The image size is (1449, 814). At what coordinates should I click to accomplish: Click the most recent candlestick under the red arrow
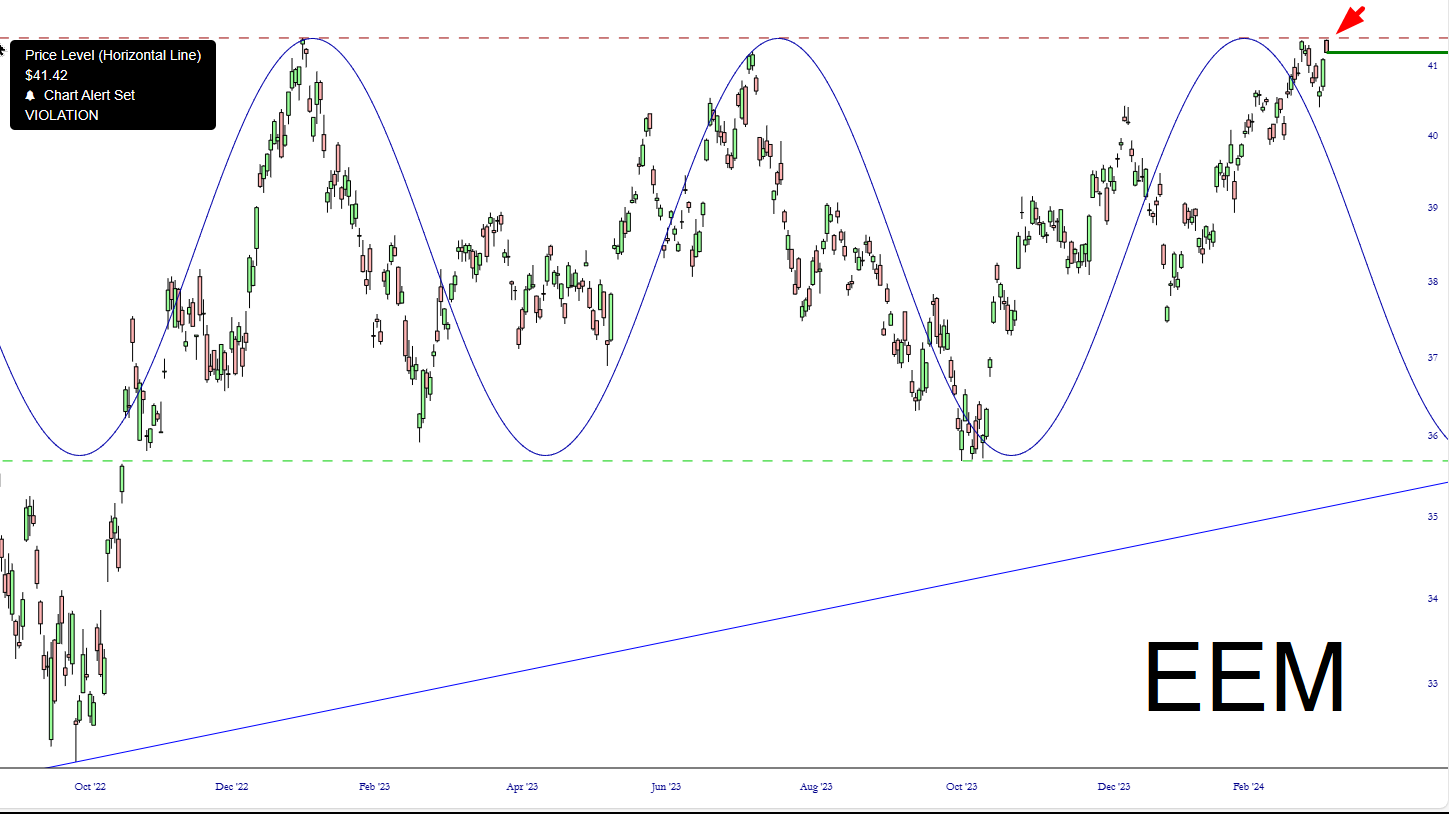pos(1327,46)
